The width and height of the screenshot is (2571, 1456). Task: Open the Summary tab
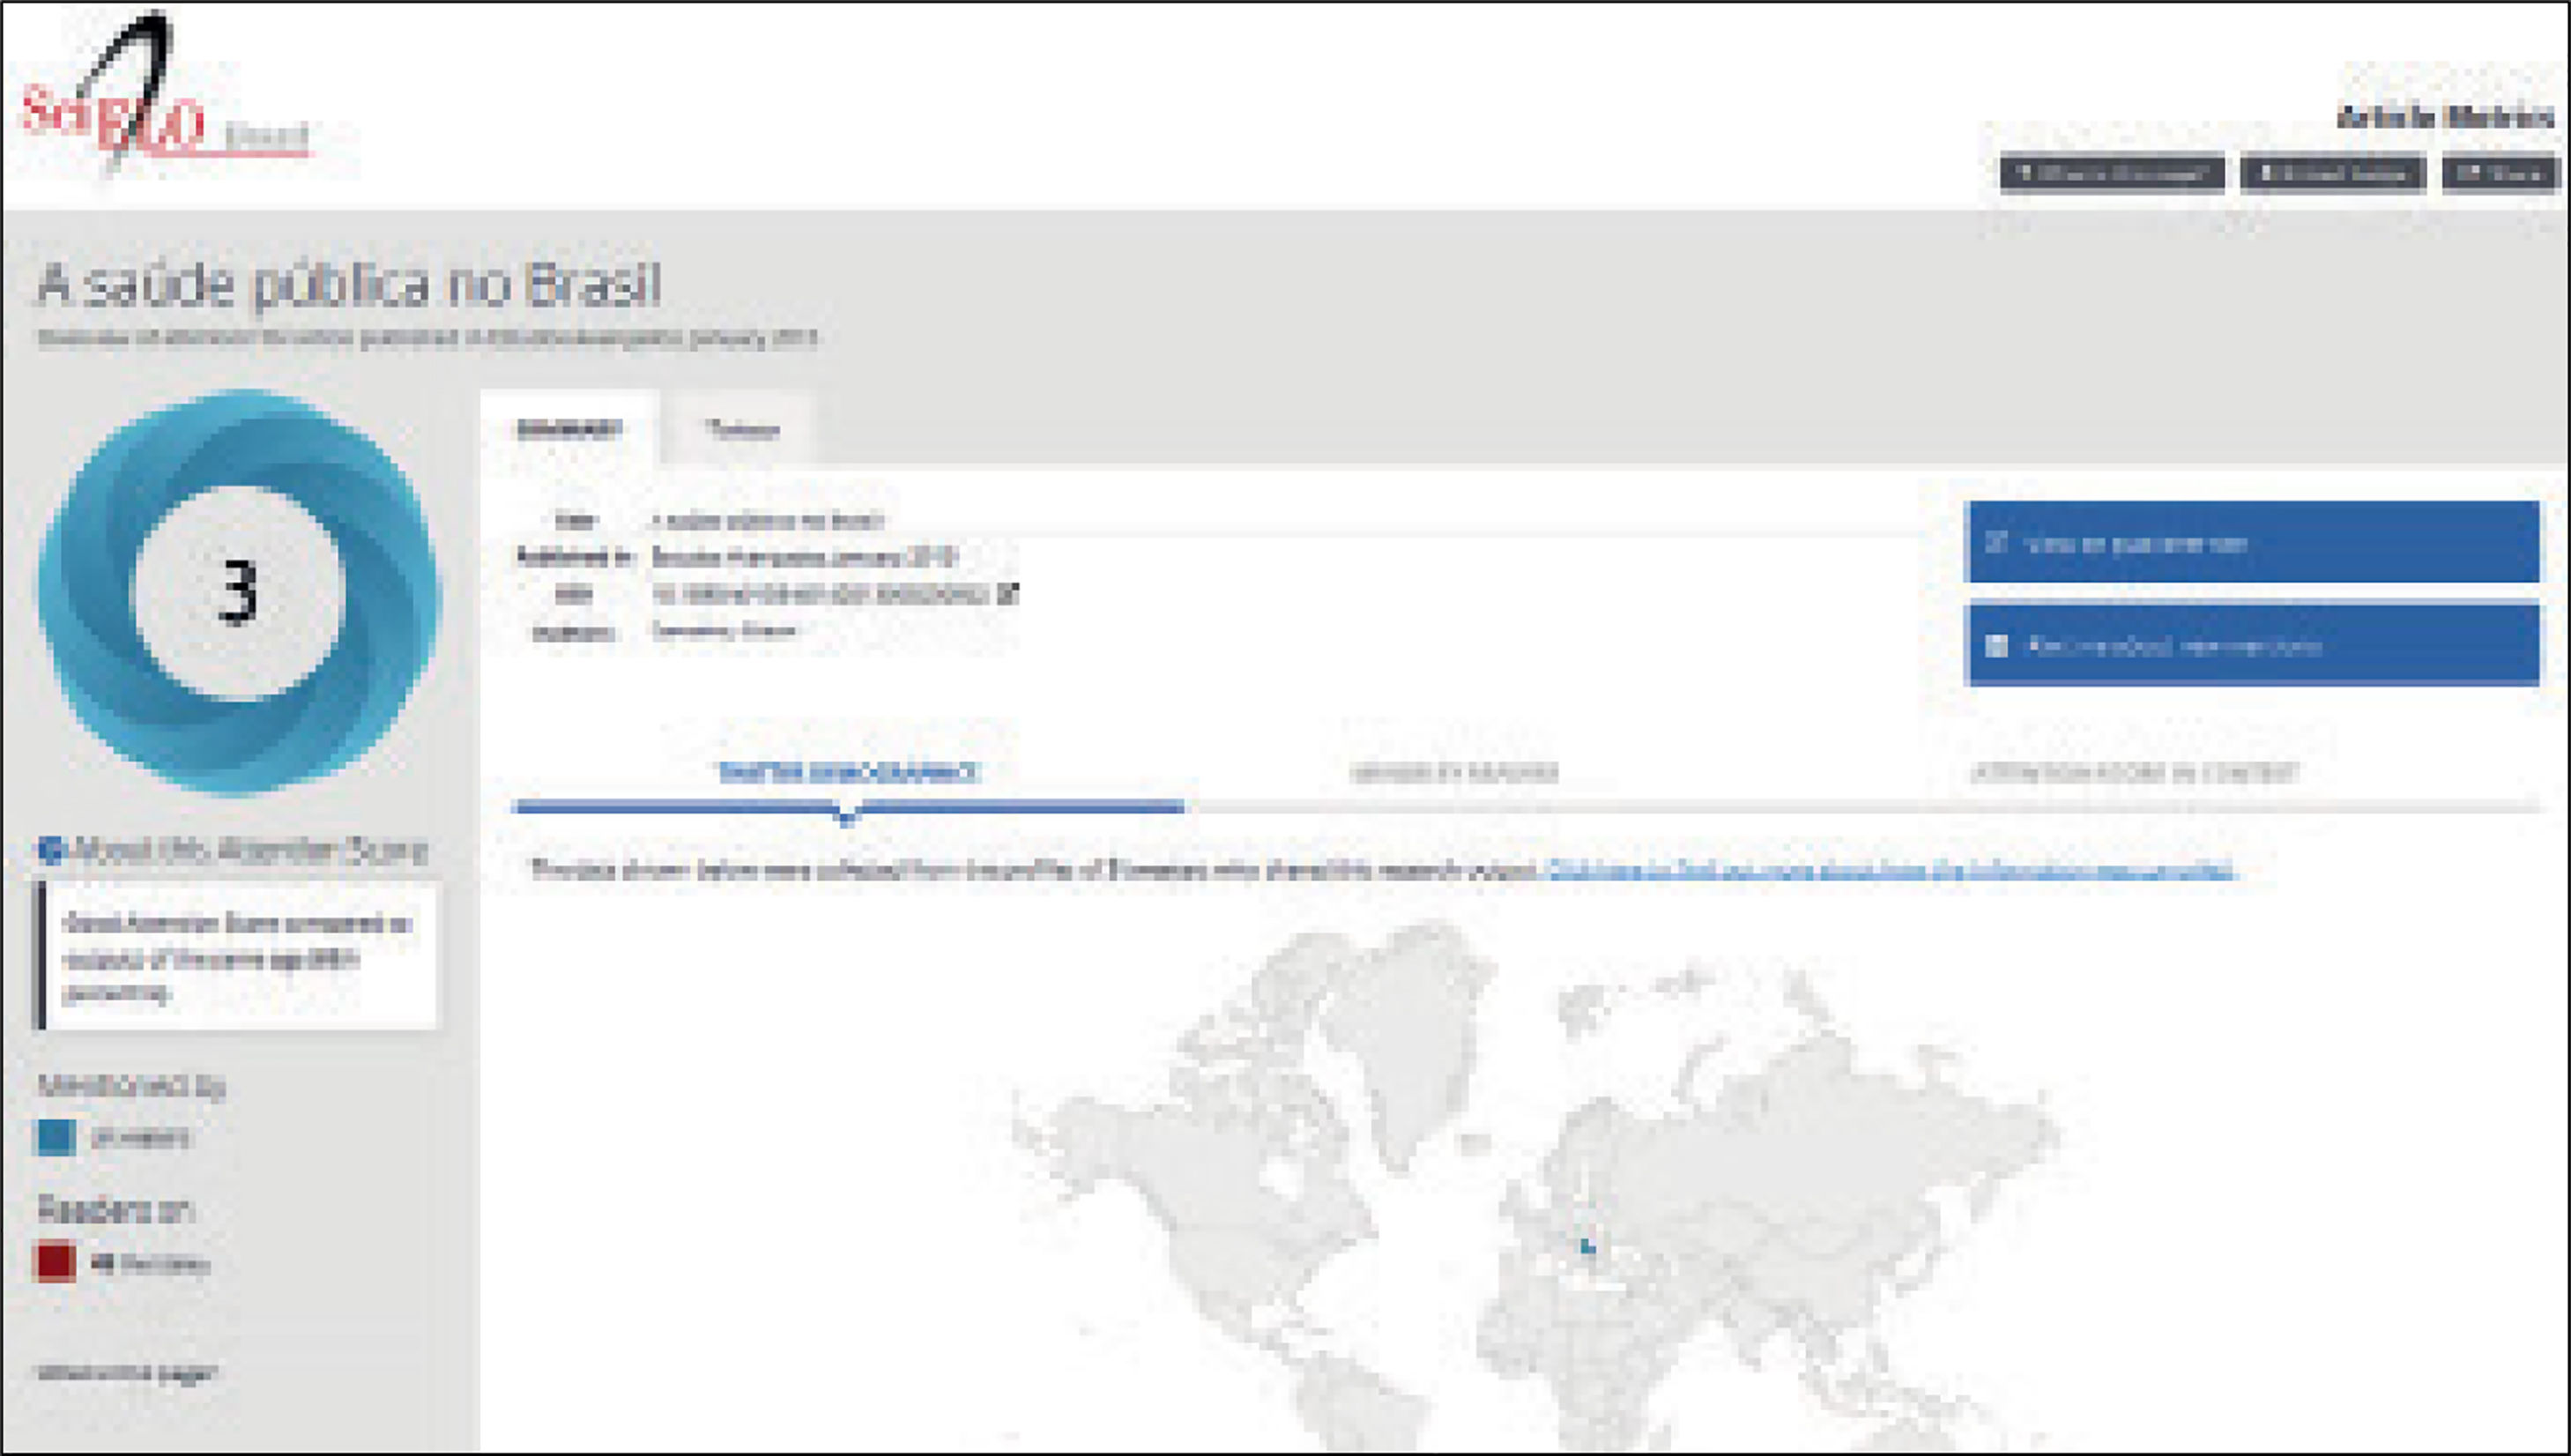pyautogui.click(x=568, y=430)
